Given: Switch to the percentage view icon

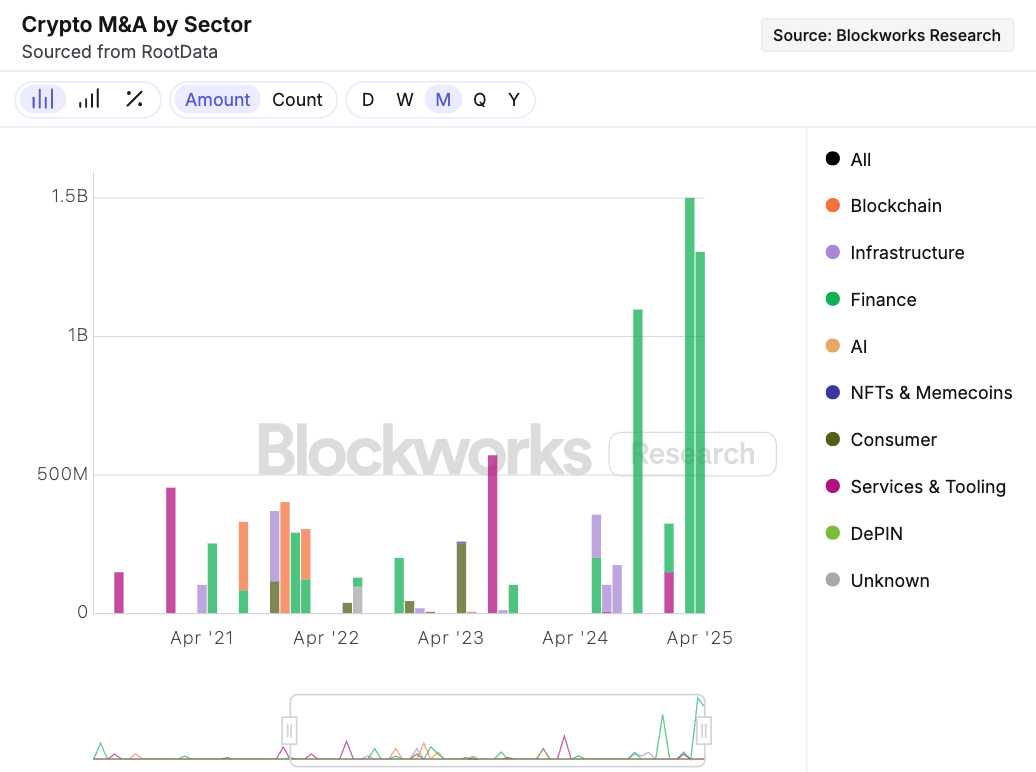Looking at the screenshot, I should 134,99.
